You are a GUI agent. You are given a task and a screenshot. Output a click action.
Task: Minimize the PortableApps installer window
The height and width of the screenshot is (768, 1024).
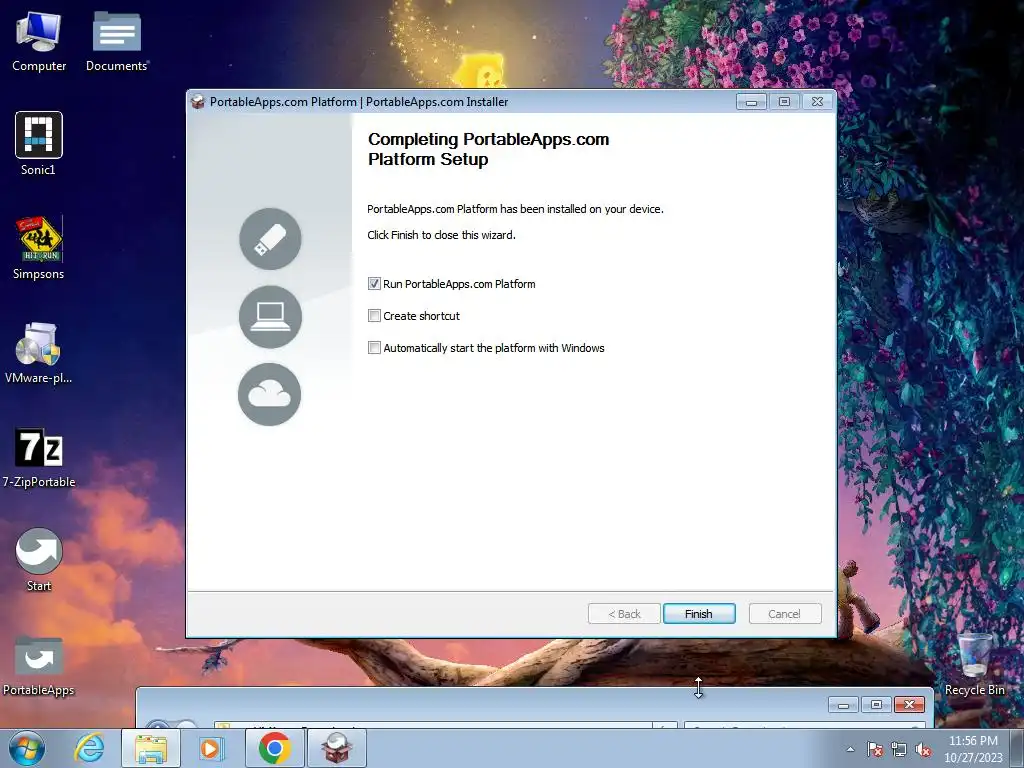pos(751,102)
